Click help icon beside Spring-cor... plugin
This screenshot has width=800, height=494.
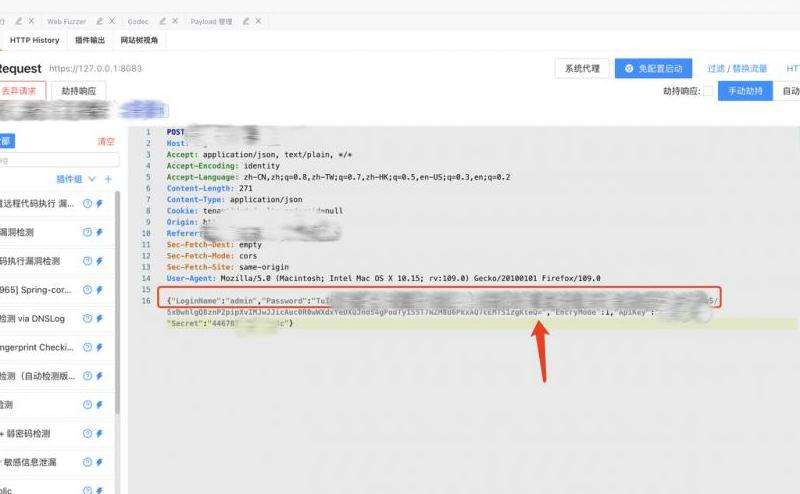pos(87,290)
